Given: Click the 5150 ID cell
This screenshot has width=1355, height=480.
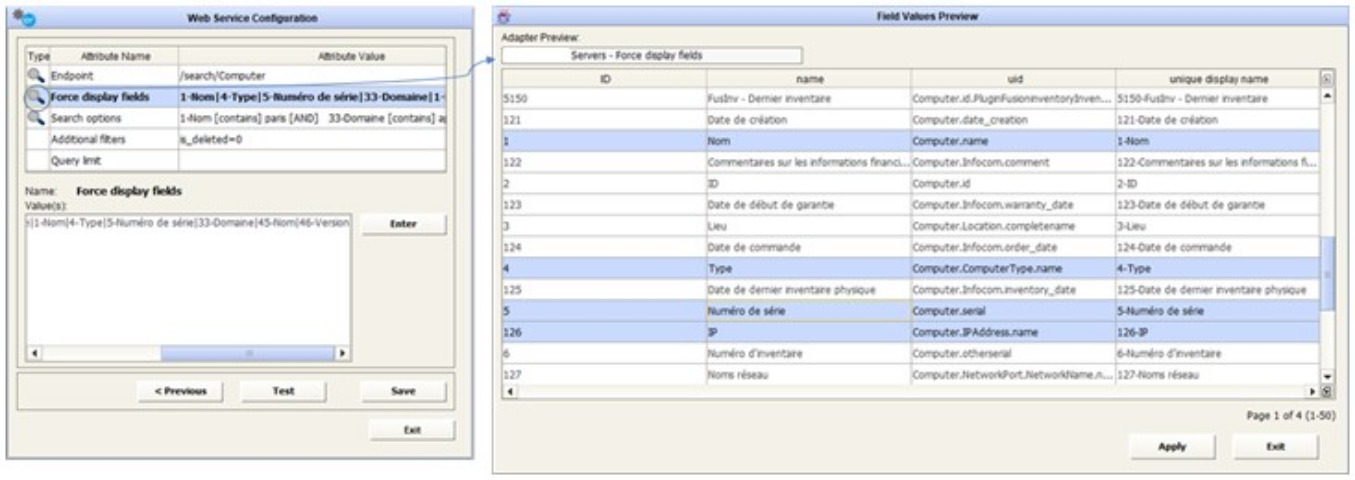Looking at the screenshot, I should coord(604,97).
